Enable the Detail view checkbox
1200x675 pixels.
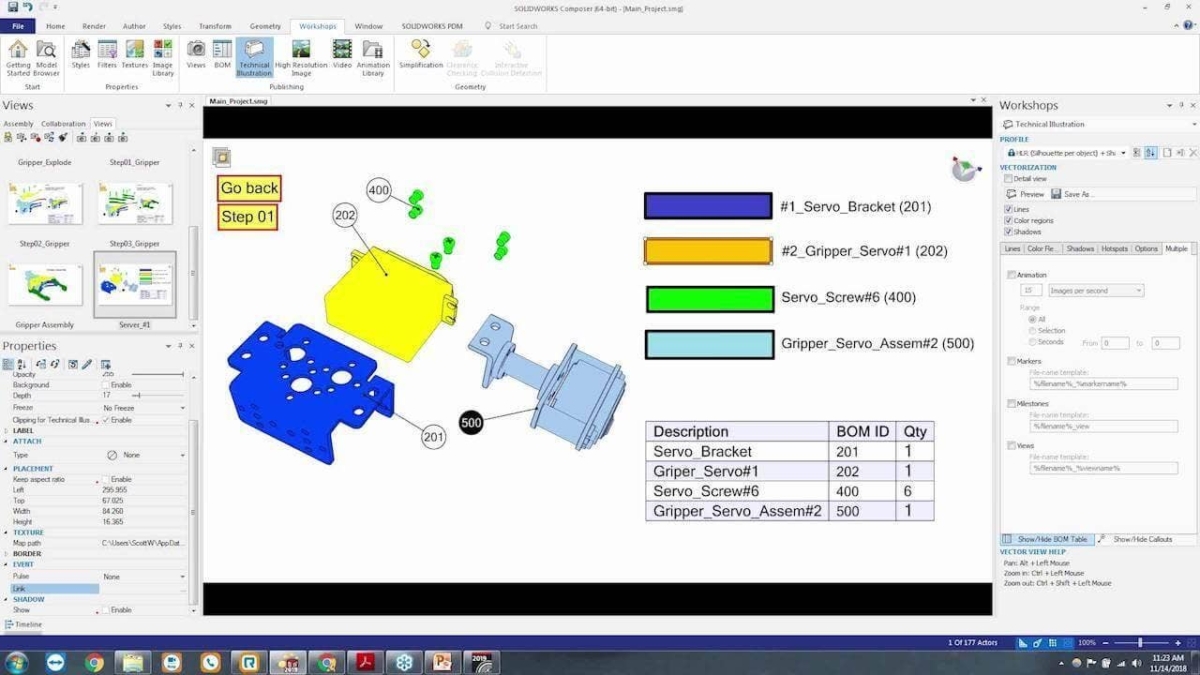point(1008,178)
